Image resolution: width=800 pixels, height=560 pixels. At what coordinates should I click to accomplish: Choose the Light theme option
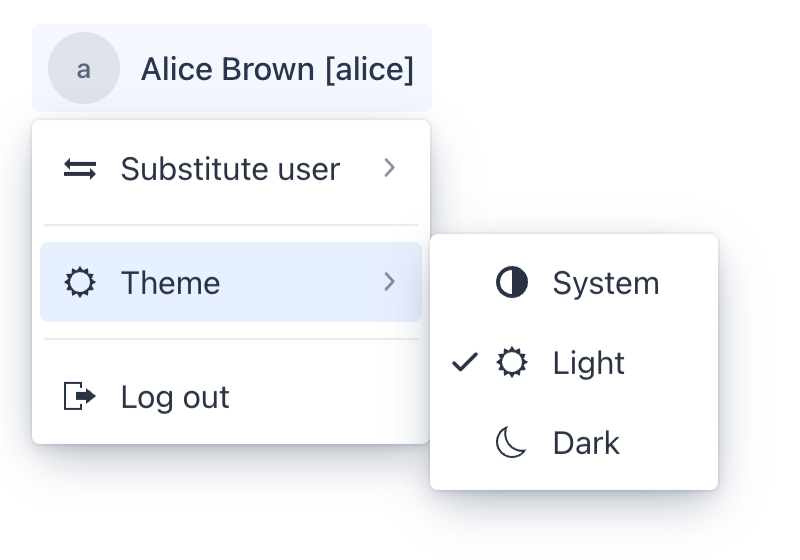[x=588, y=363]
